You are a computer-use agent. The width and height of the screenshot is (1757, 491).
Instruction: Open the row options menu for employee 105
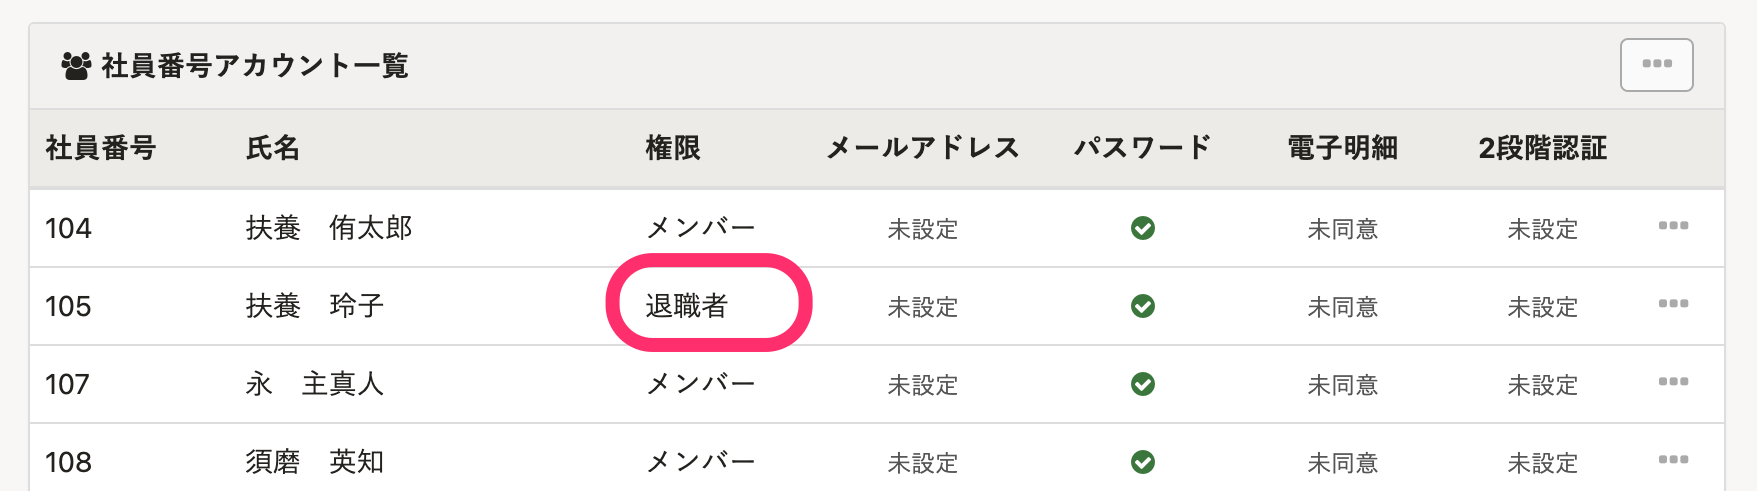[x=1673, y=305]
